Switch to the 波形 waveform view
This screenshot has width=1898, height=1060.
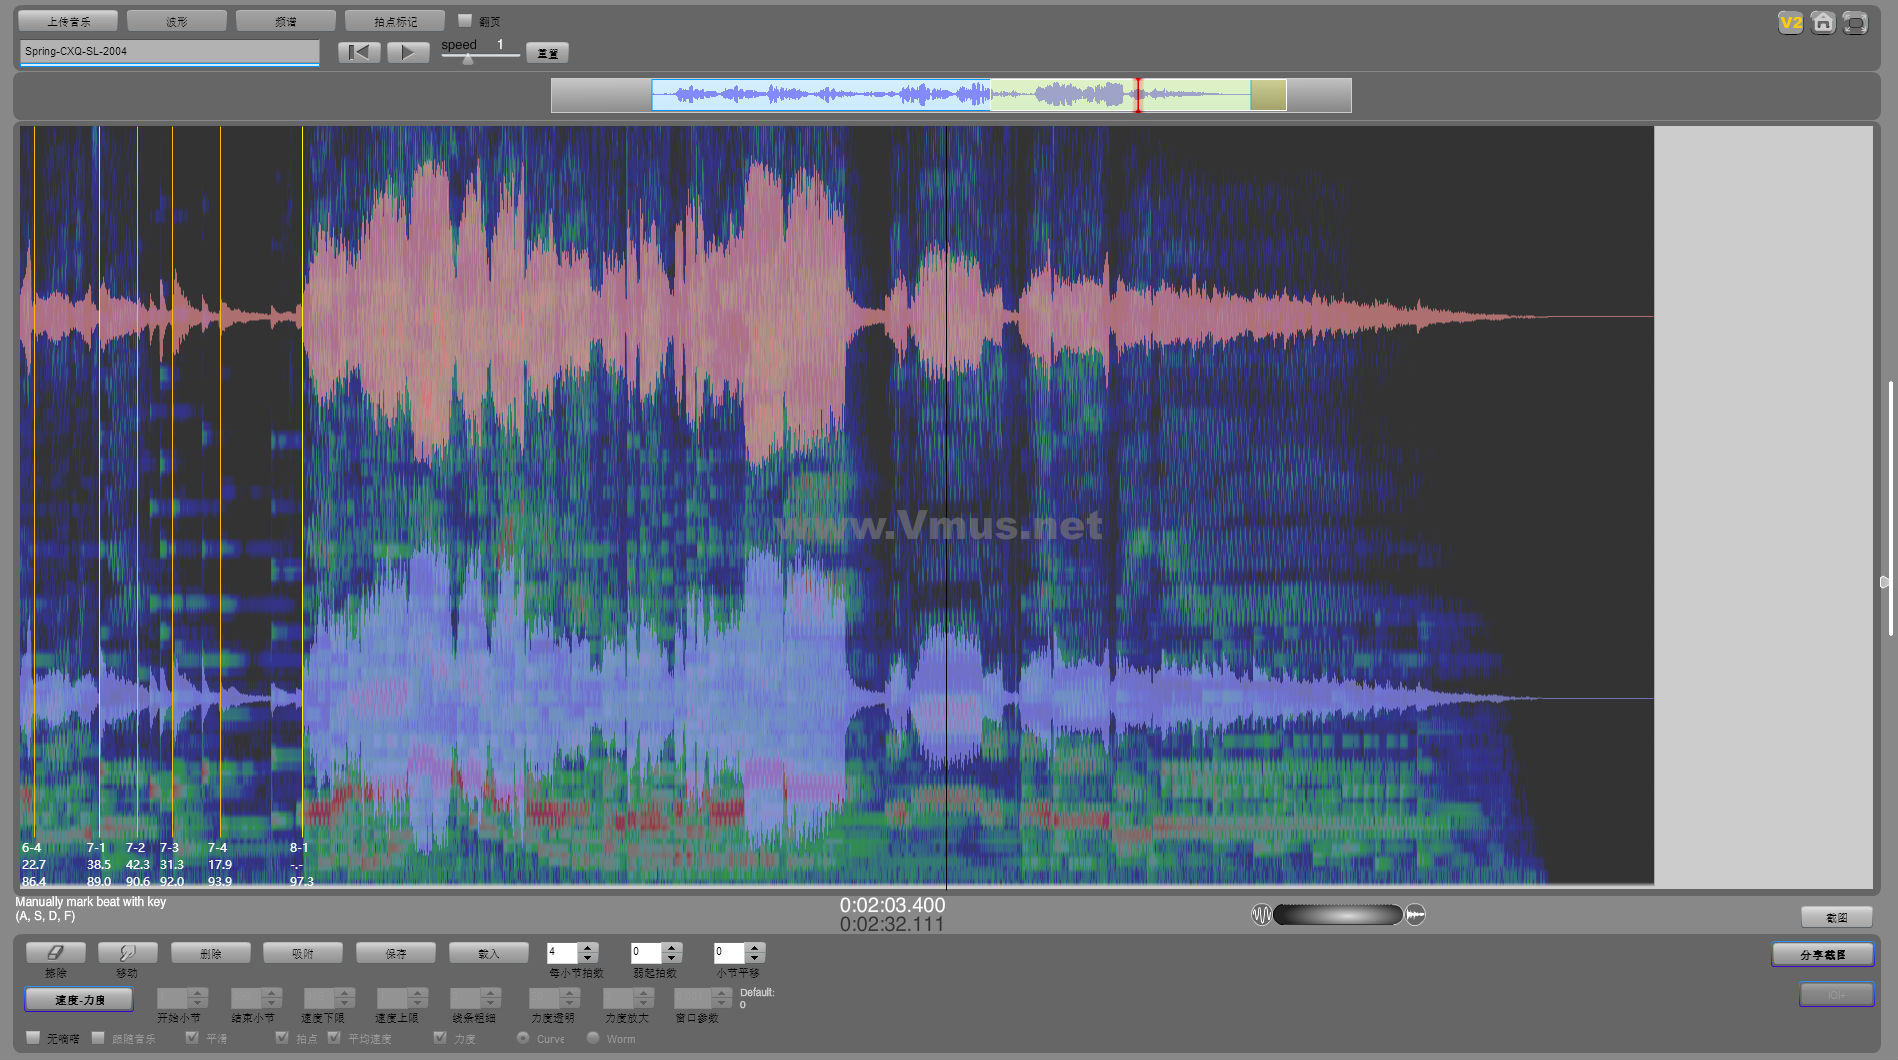[177, 21]
